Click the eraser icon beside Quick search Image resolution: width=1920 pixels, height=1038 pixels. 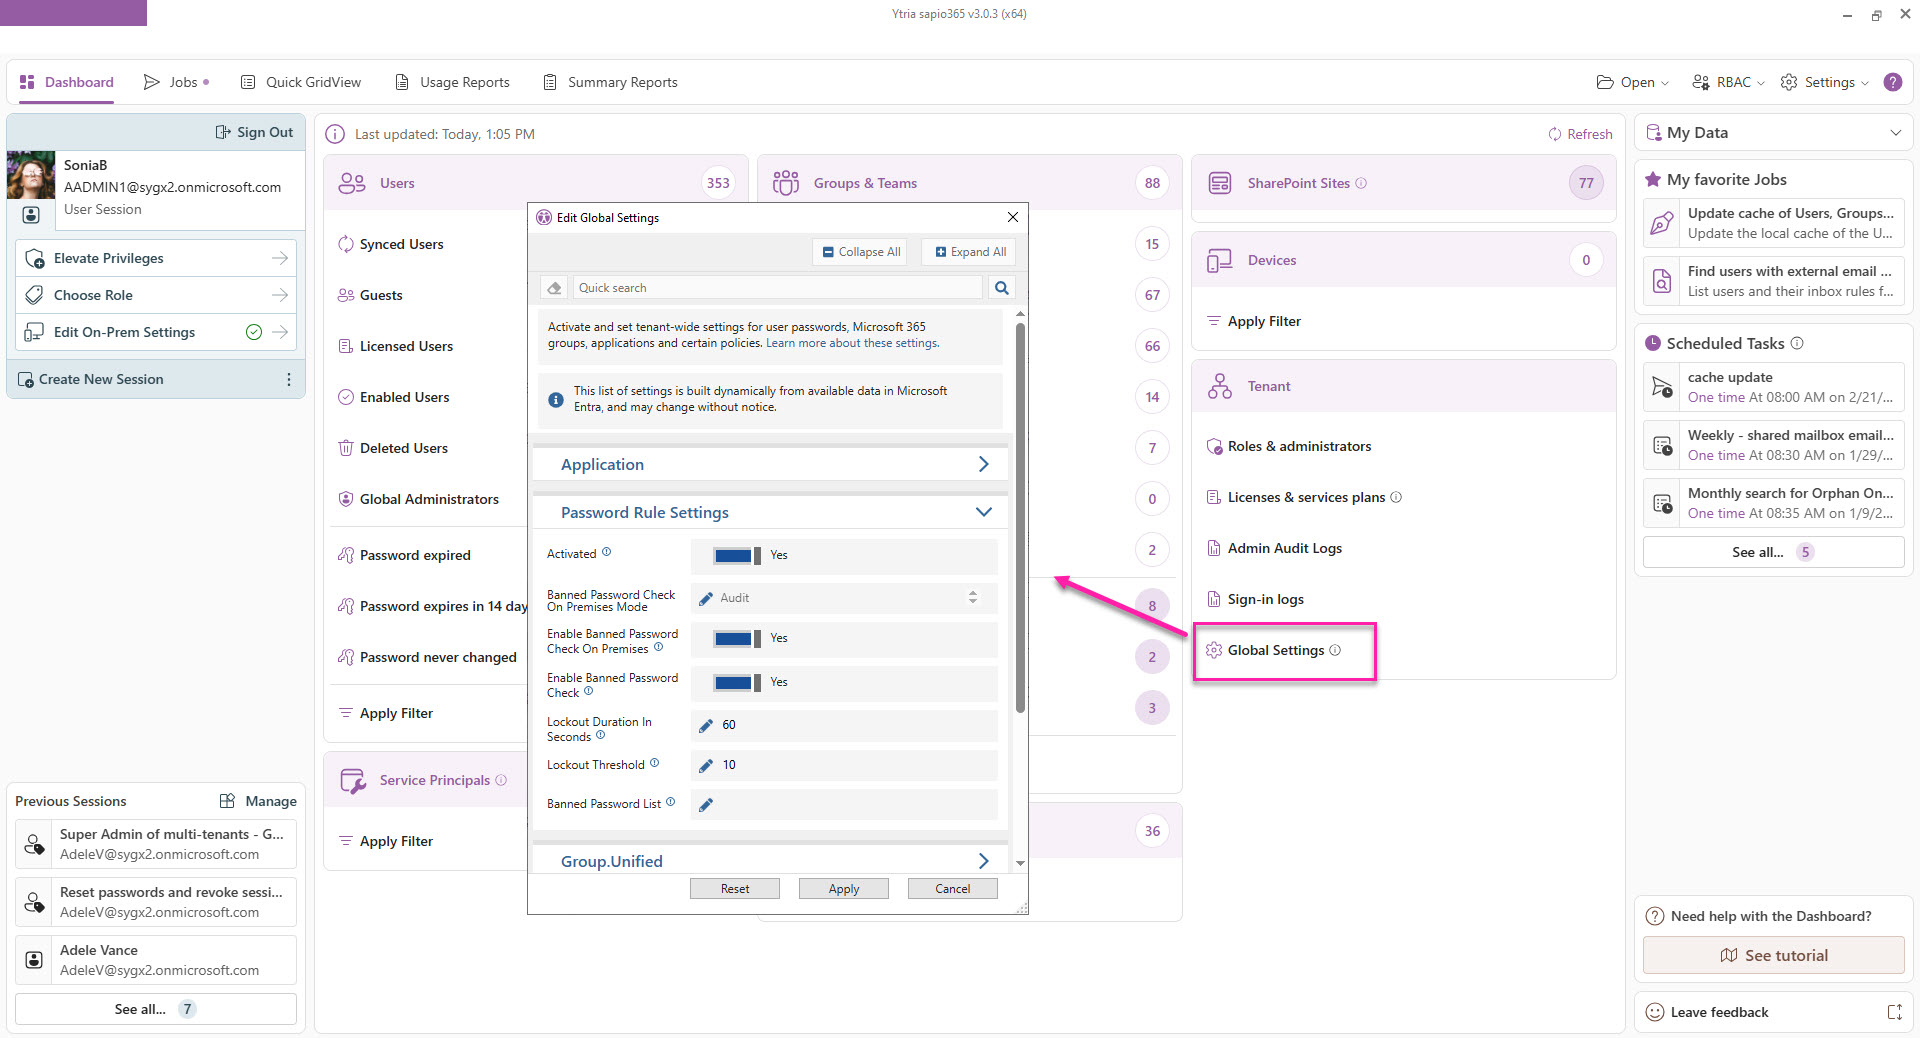point(554,288)
